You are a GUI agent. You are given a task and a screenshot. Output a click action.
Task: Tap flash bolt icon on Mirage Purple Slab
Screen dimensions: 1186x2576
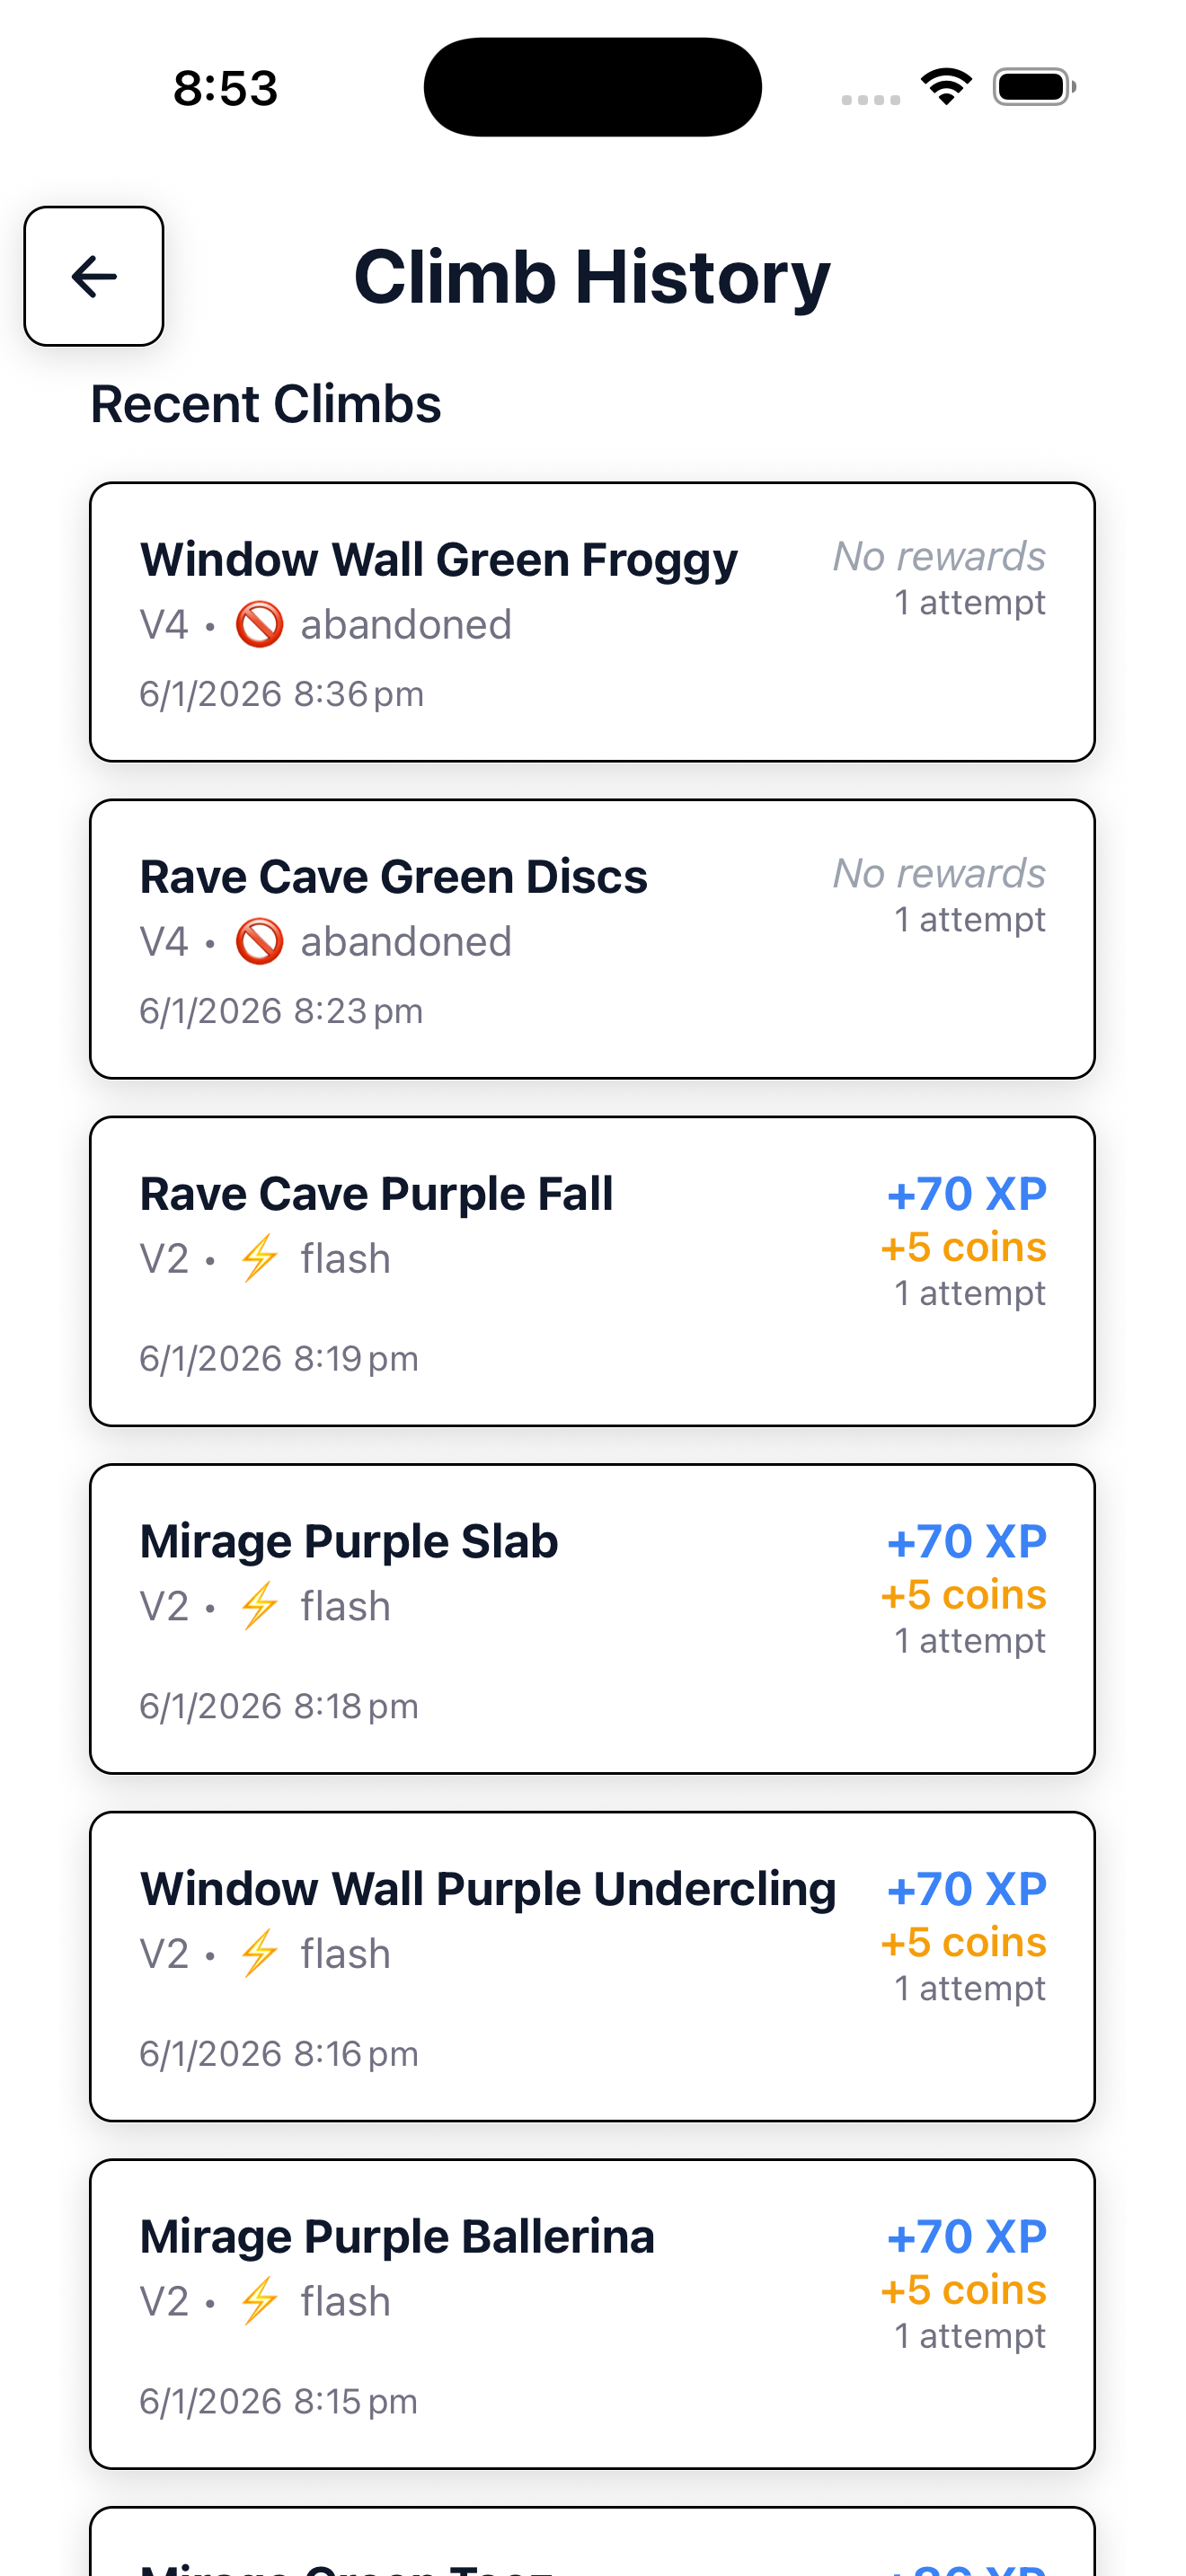pos(259,1606)
